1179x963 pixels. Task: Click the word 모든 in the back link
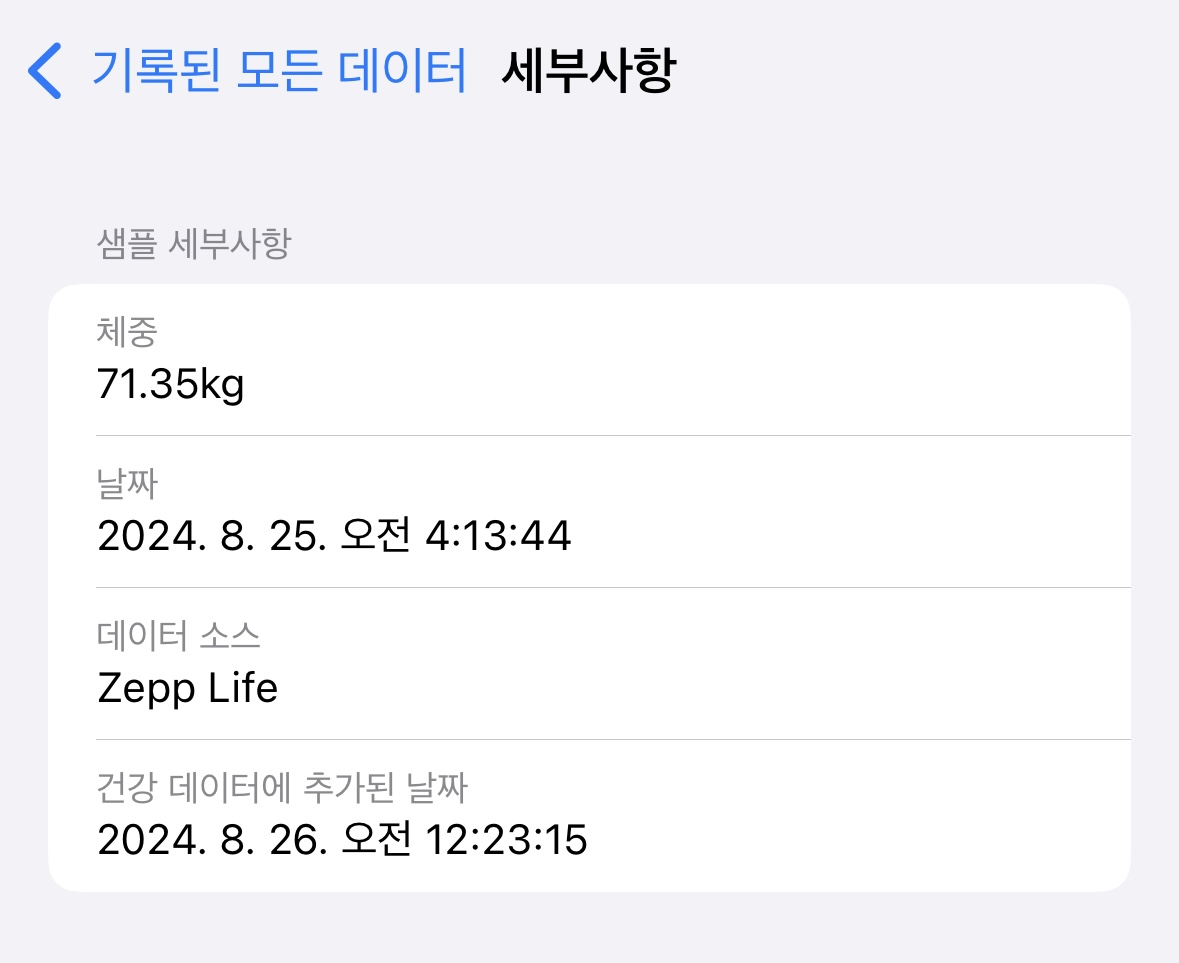pos(279,70)
